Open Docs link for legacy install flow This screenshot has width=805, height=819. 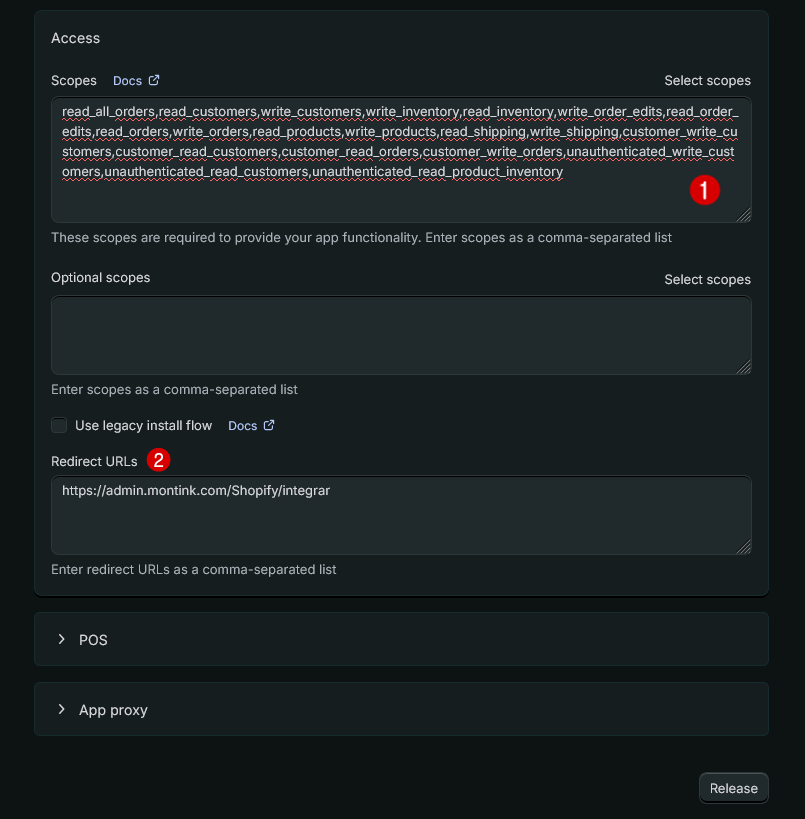tap(243, 425)
